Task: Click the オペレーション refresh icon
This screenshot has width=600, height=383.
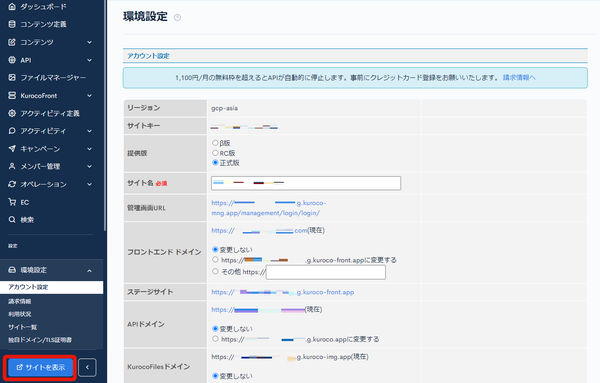Action: [12, 184]
